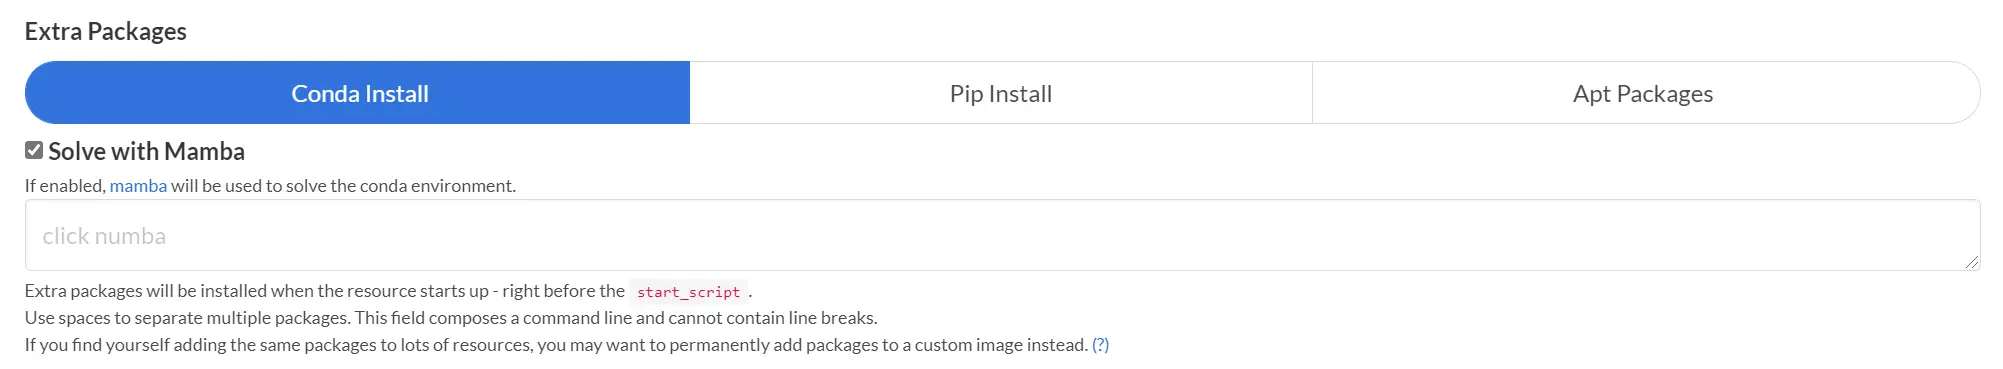Click the Solve with Mamba label text
The image size is (2003, 369).
pyautogui.click(x=146, y=151)
